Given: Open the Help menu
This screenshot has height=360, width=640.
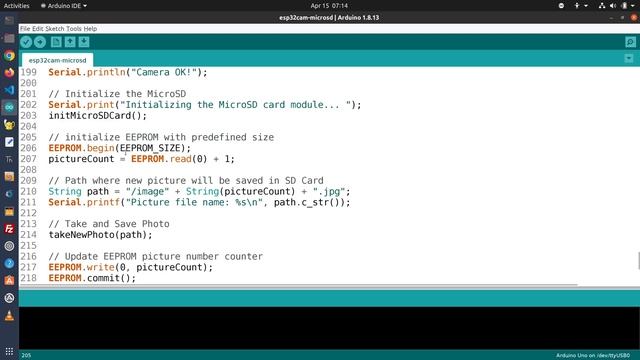Looking at the screenshot, I should [90, 29].
